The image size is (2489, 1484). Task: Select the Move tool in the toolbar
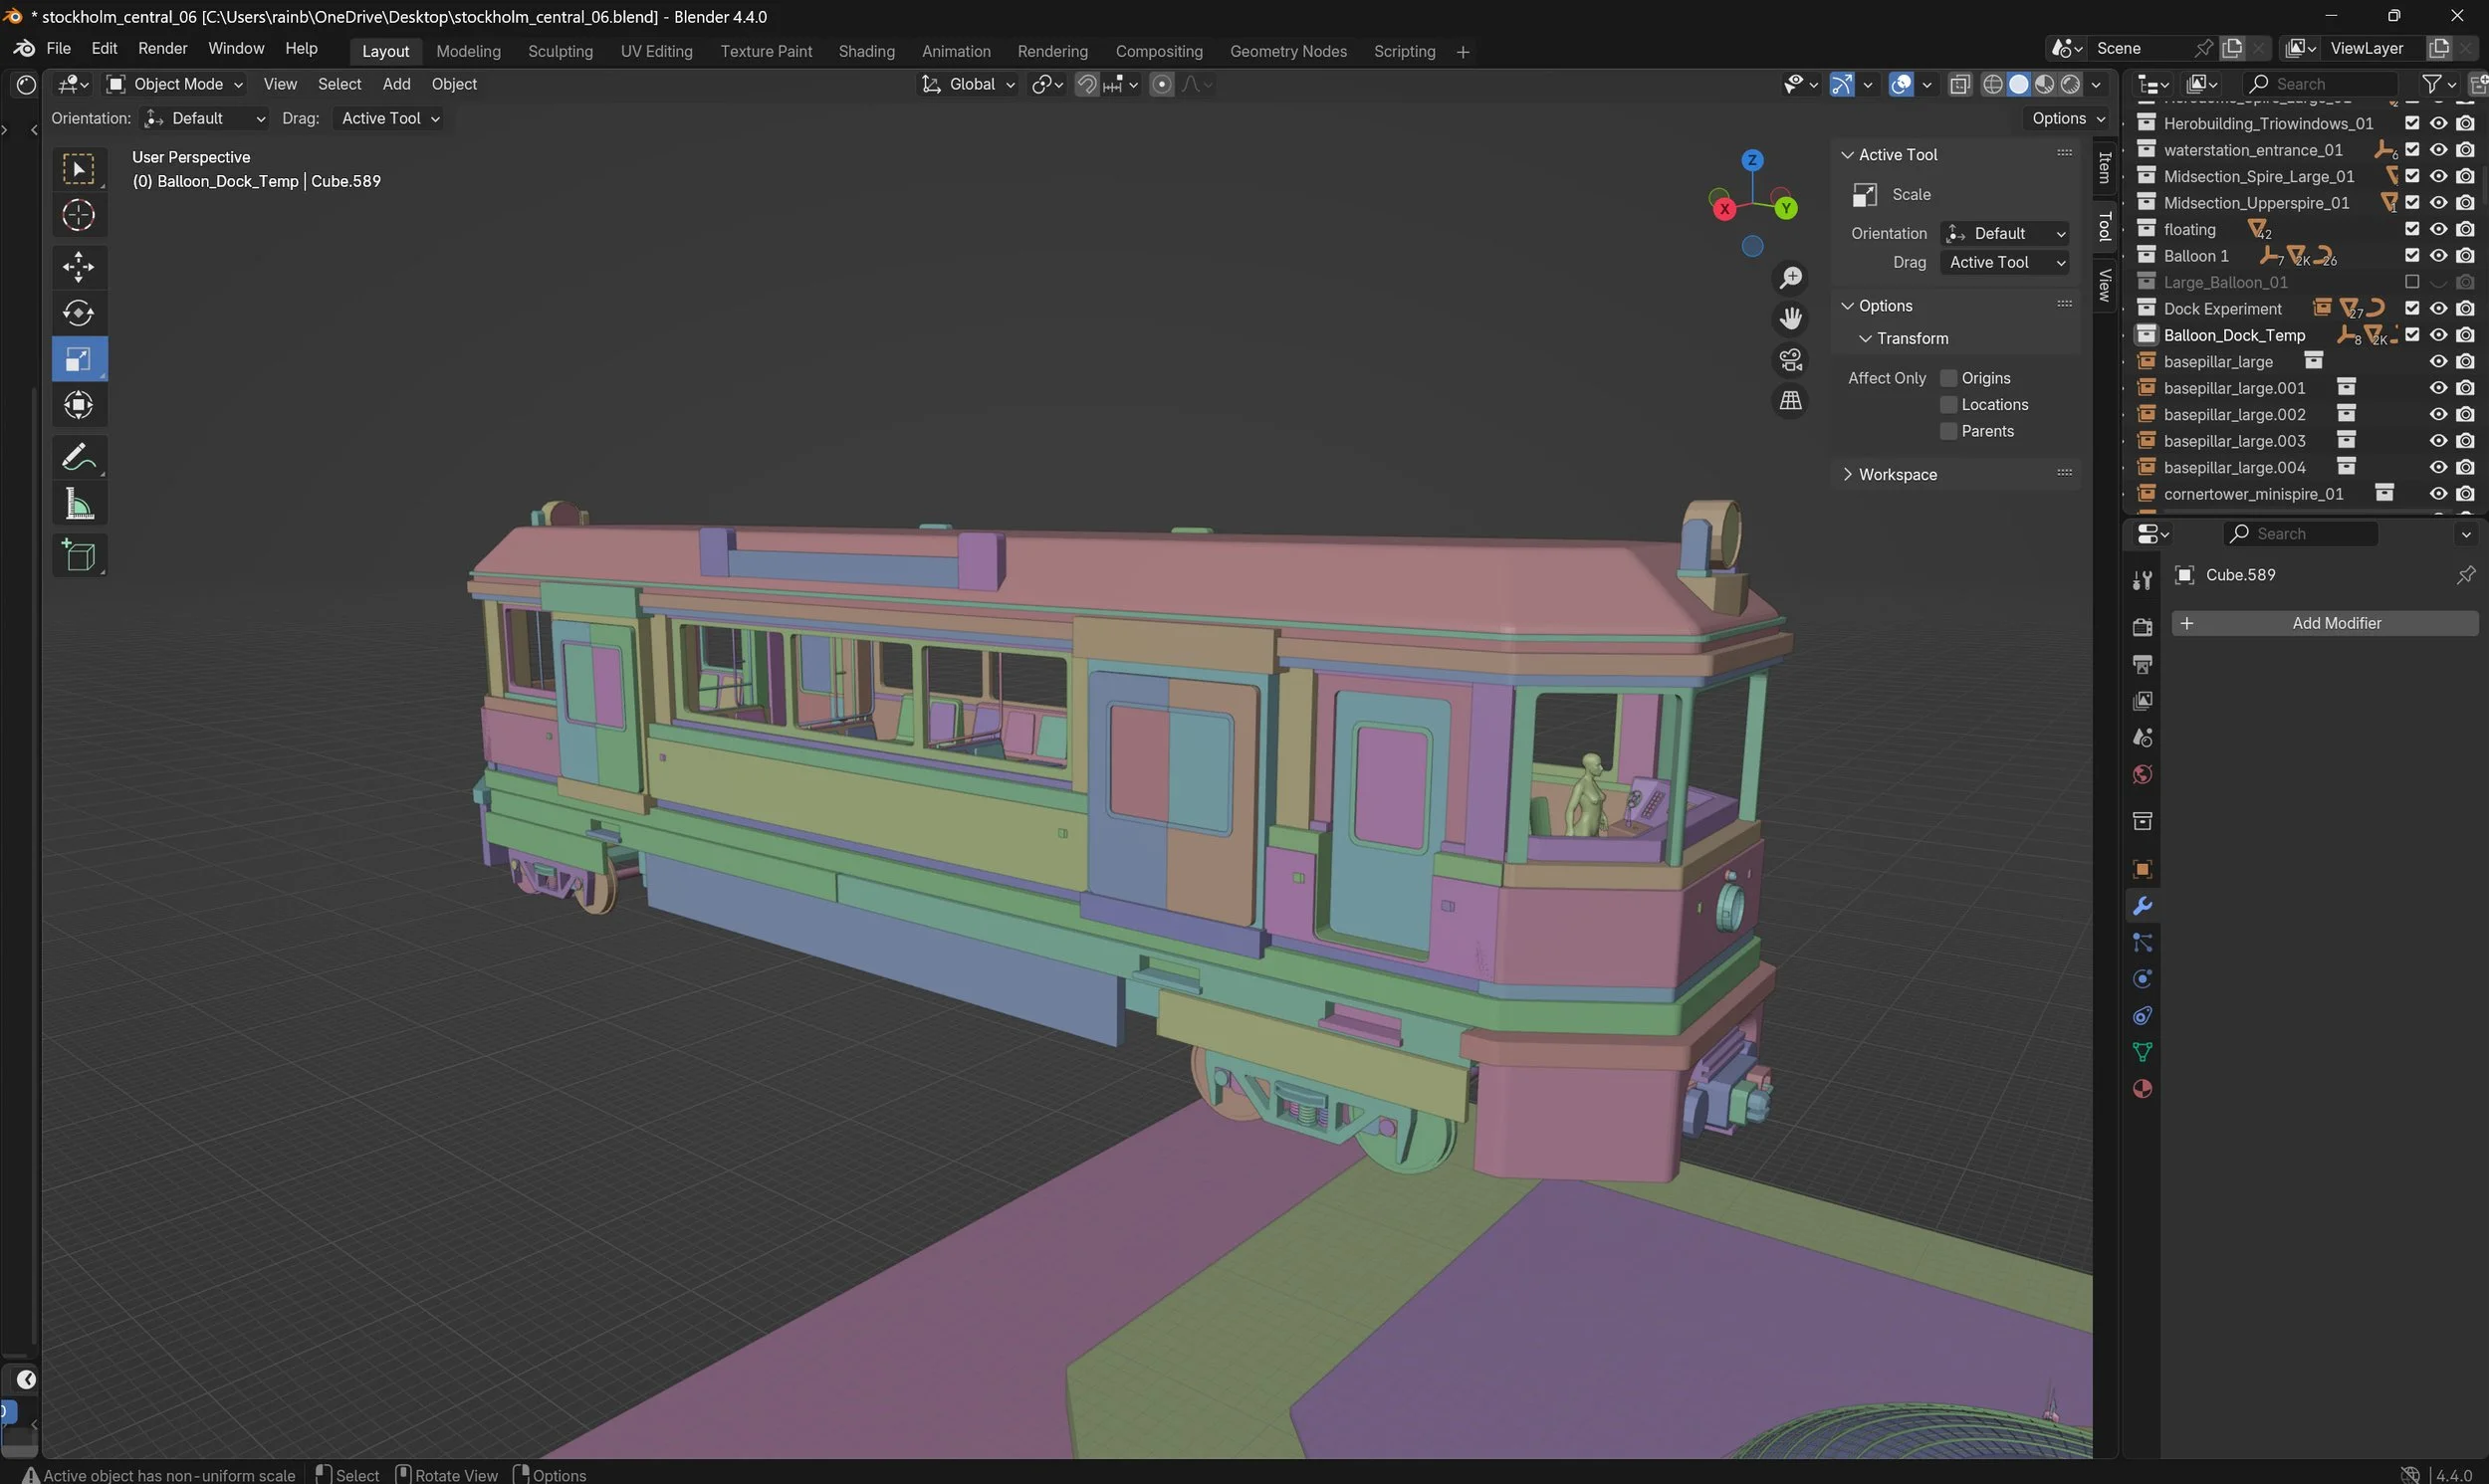[78, 267]
